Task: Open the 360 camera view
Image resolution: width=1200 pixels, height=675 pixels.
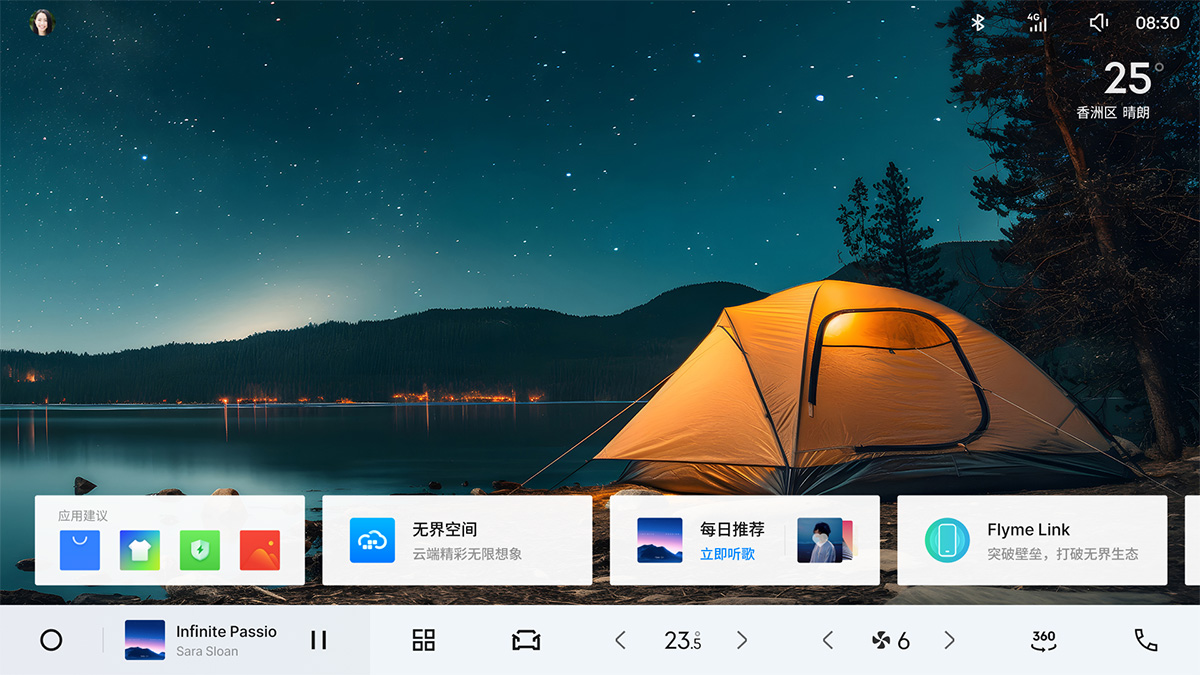Action: click(x=1043, y=640)
